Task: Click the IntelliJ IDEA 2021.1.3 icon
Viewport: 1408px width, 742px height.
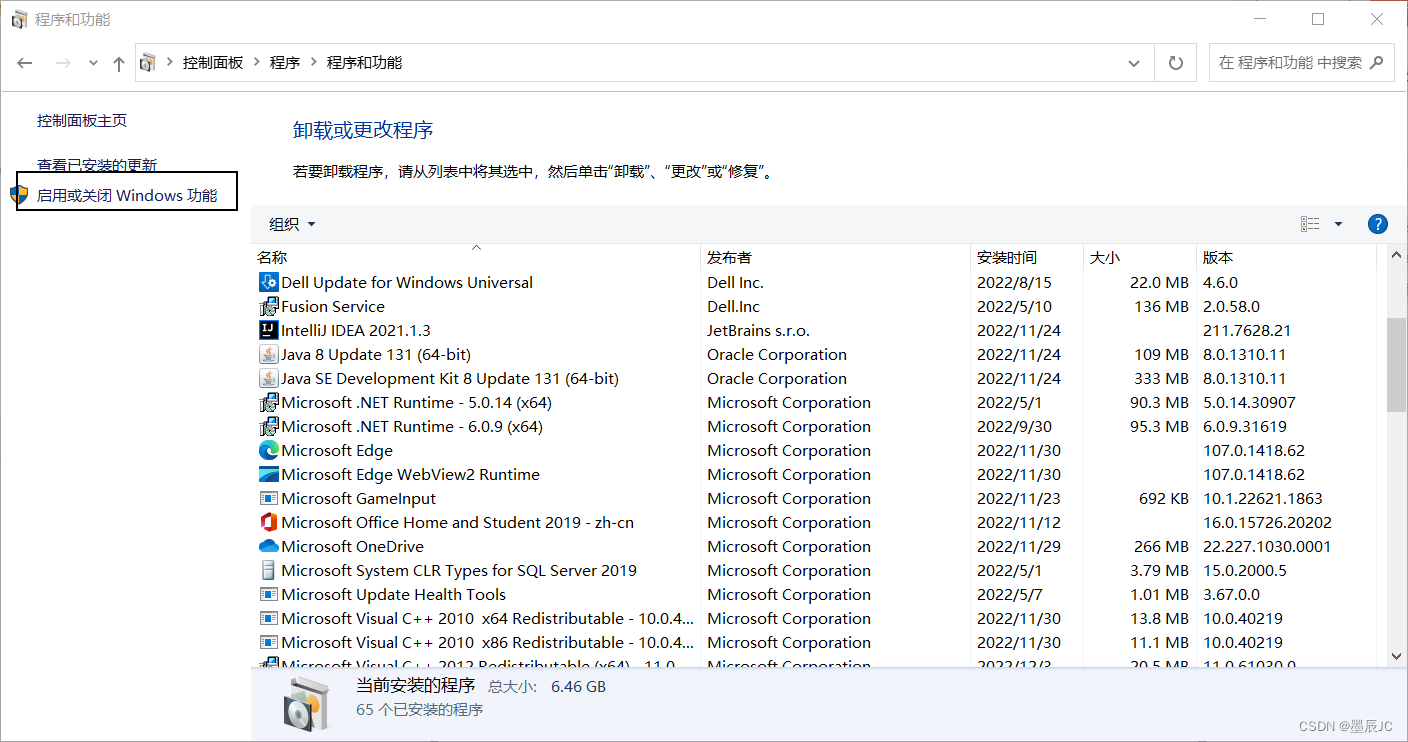Action: click(x=268, y=330)
